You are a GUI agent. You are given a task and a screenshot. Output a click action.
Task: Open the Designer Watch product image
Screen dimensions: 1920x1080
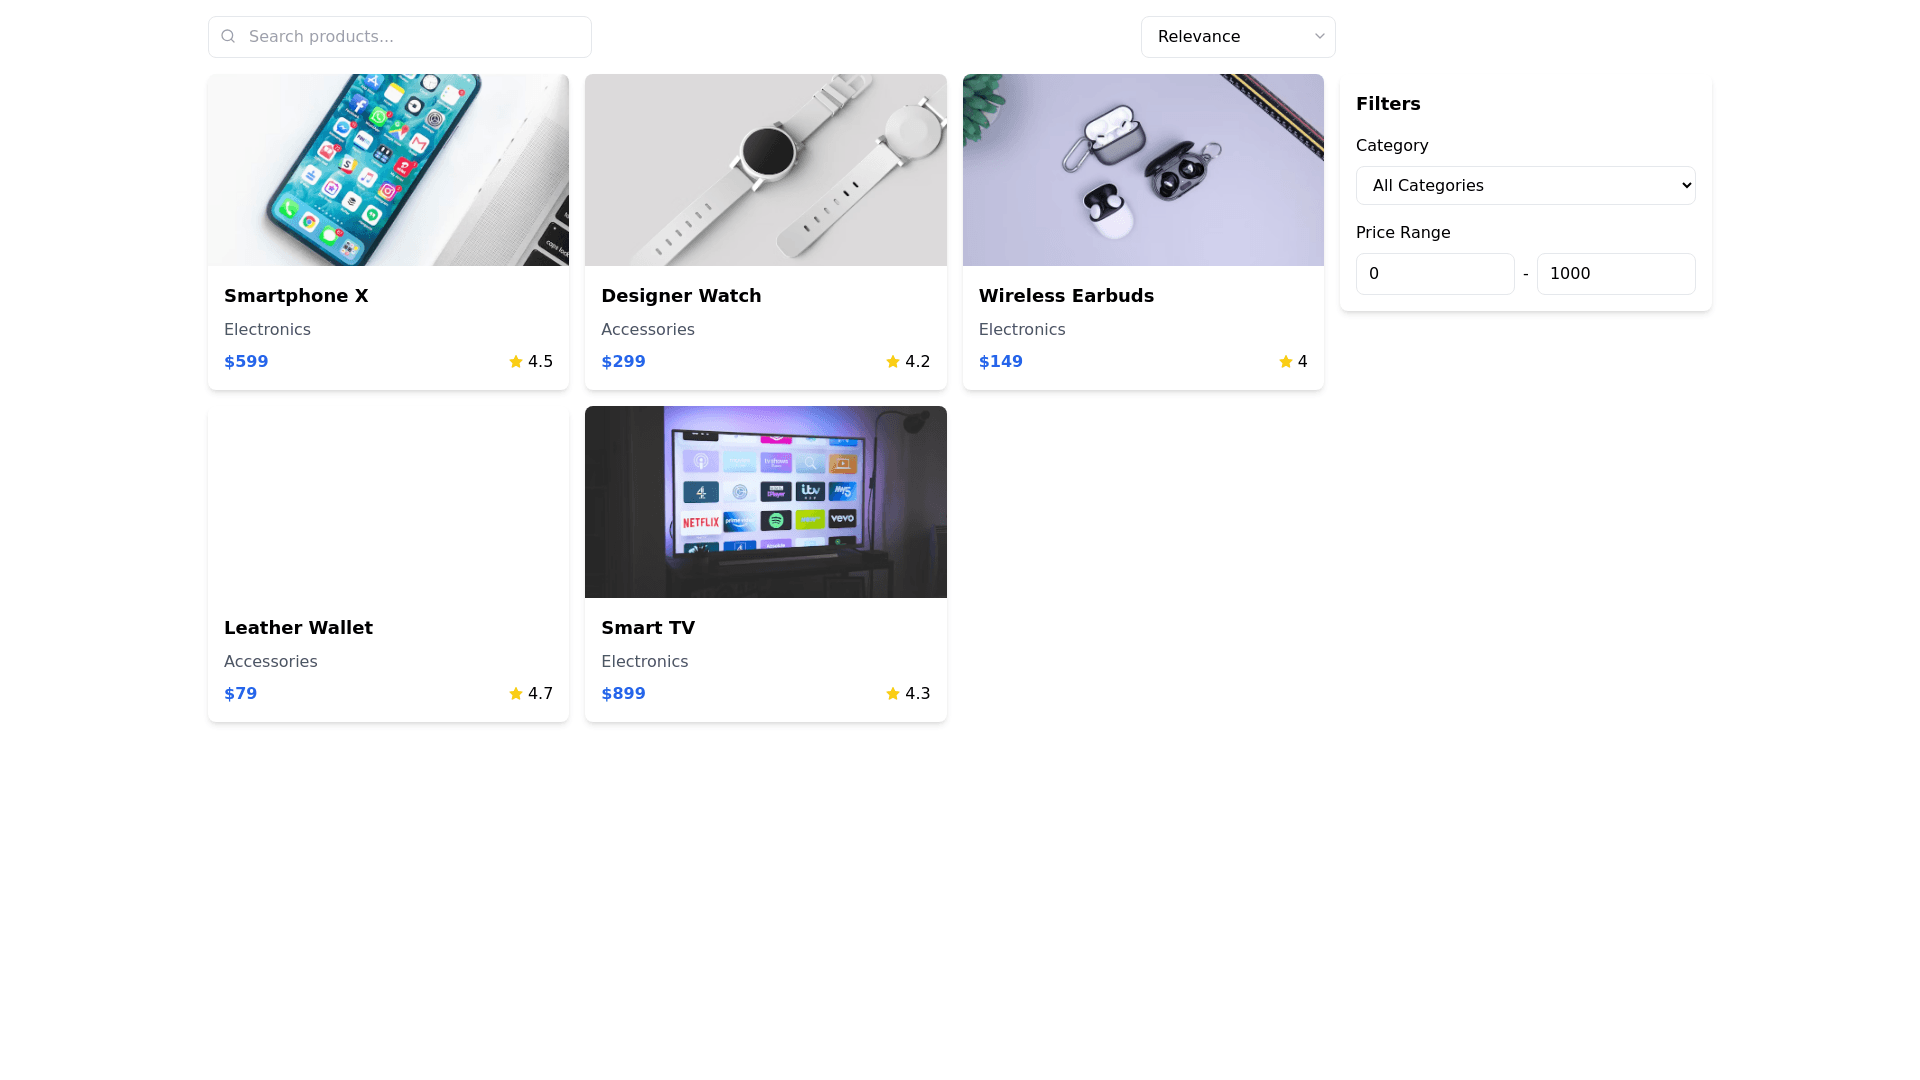(x=766, y=170)
